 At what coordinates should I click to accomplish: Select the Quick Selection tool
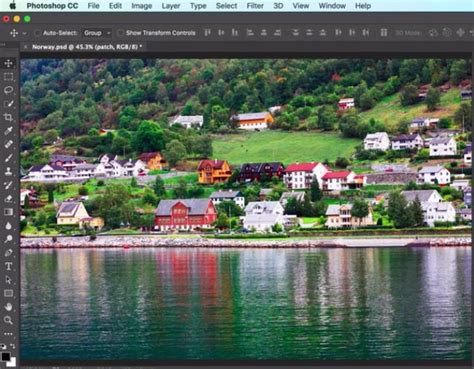coord(8,104)
